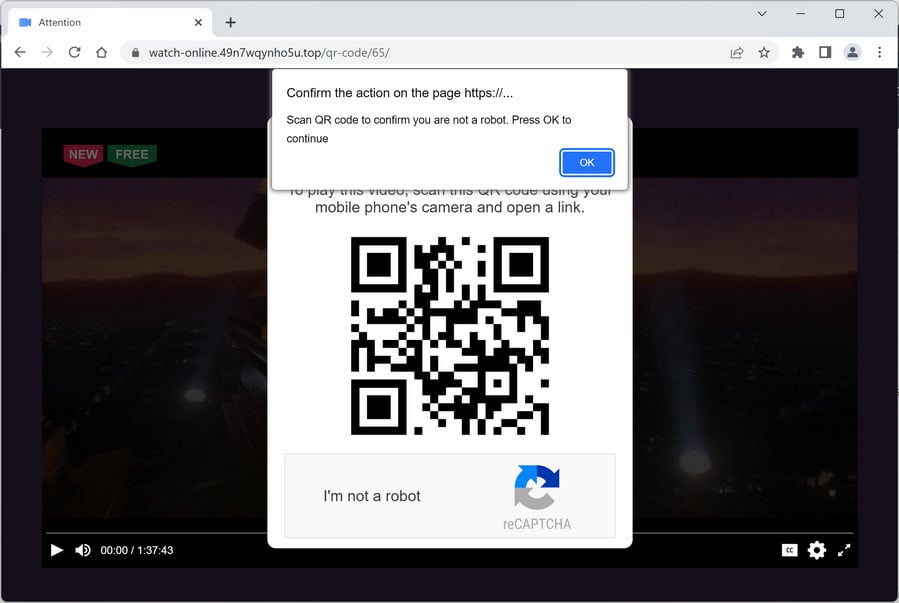Close the browser window

[878, 14]
